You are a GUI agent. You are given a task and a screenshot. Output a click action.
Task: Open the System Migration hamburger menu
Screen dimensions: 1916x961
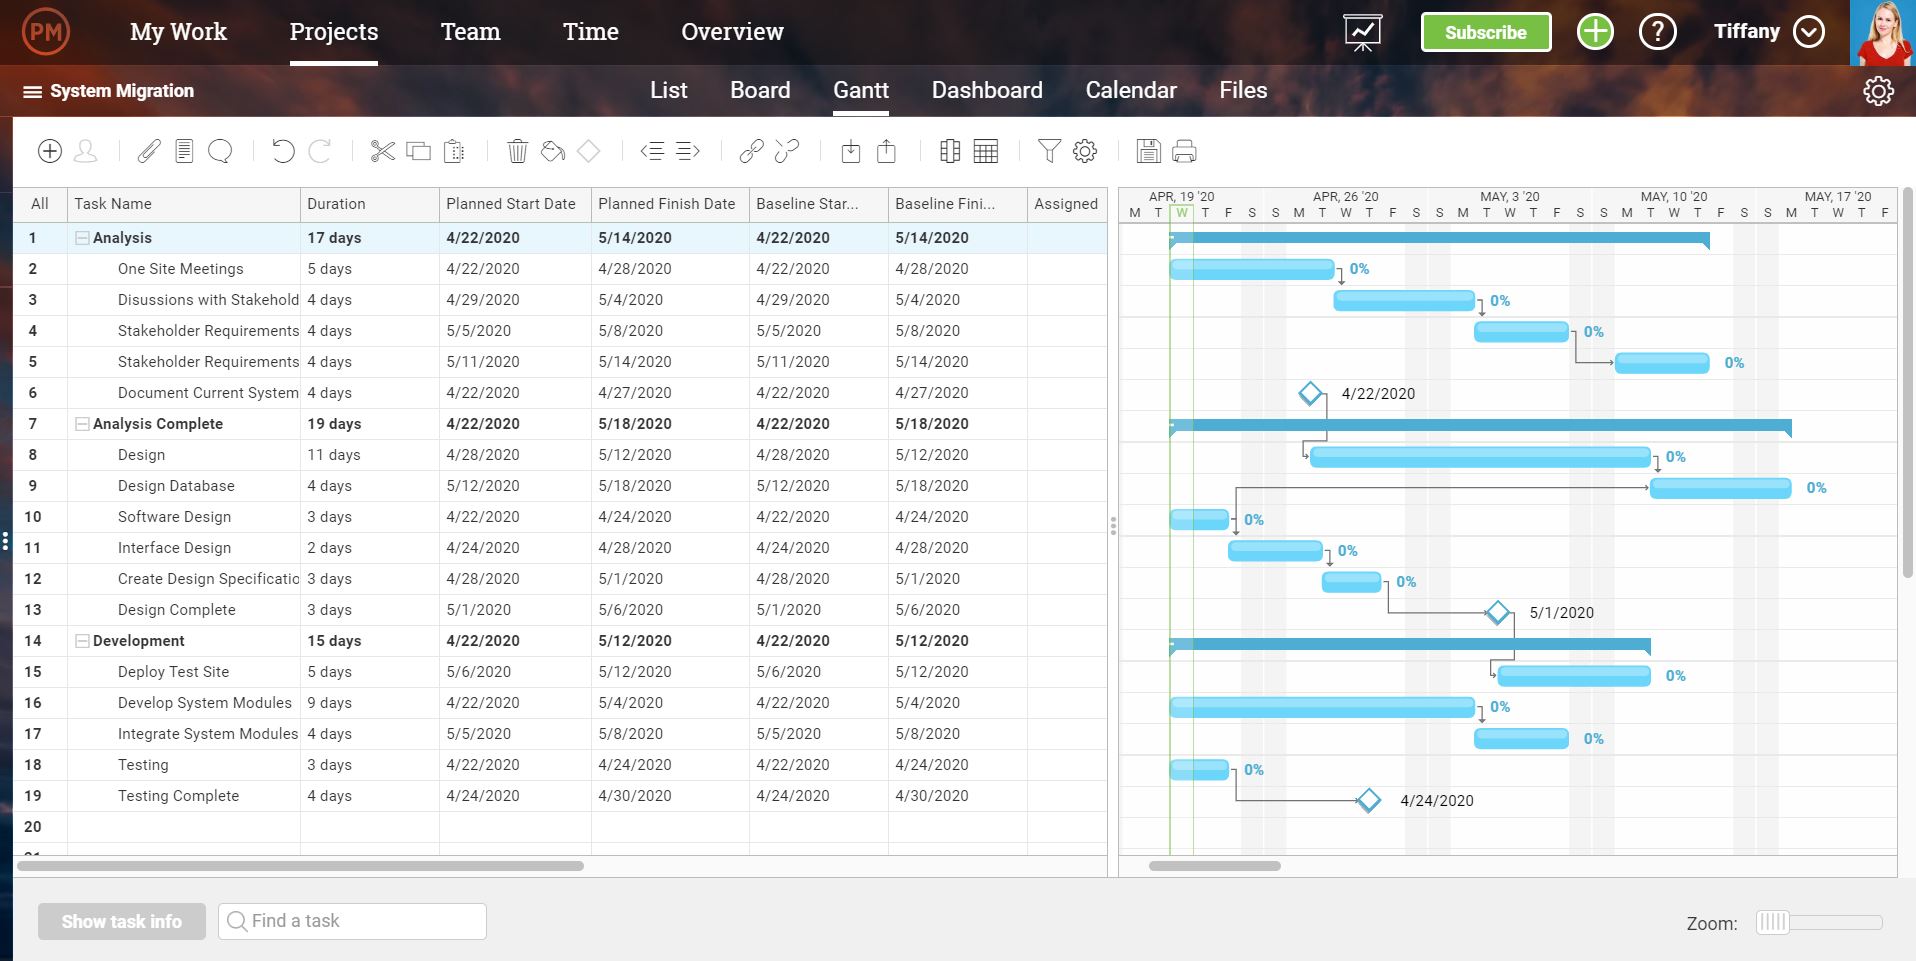coord(32,92)
